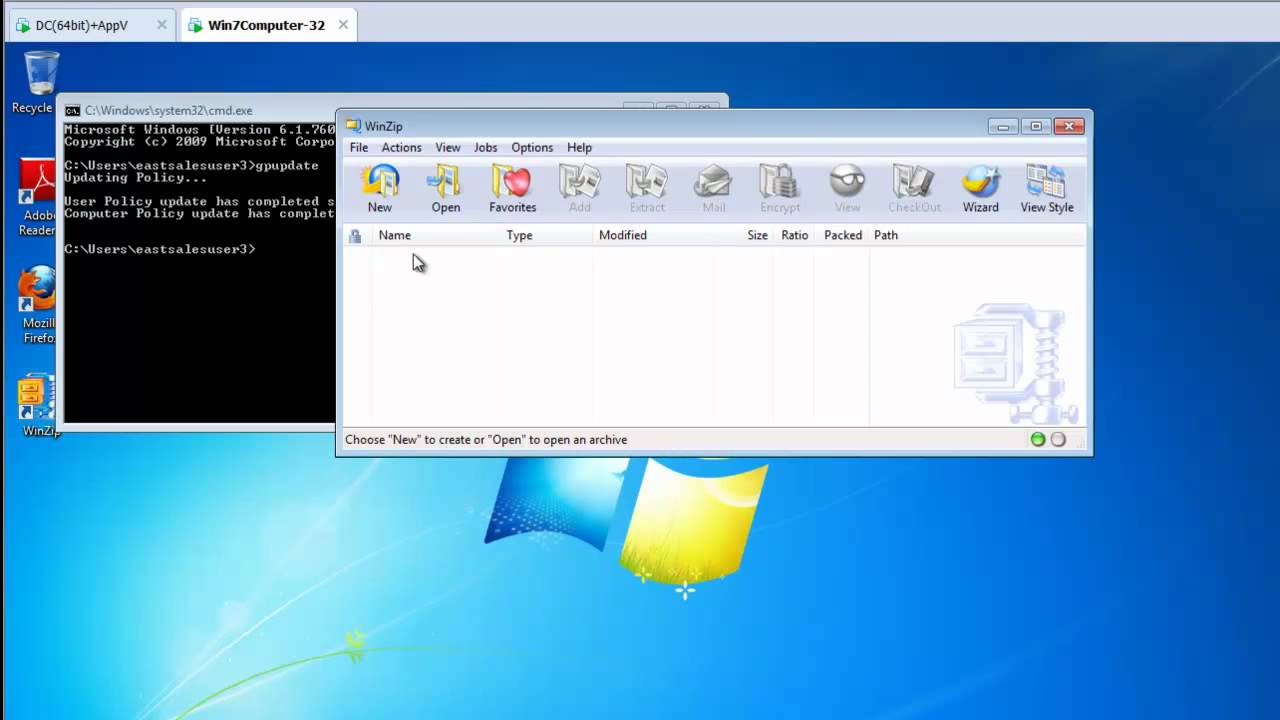The image size is (1280, 720).
Task: Click the Extract toolbar icon
Action: coord(647,189)
